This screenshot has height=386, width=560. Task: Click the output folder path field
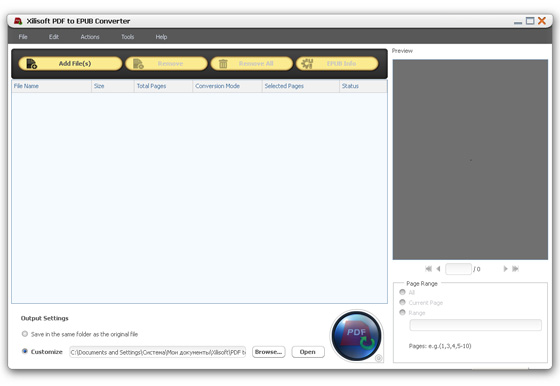[158, 352]
